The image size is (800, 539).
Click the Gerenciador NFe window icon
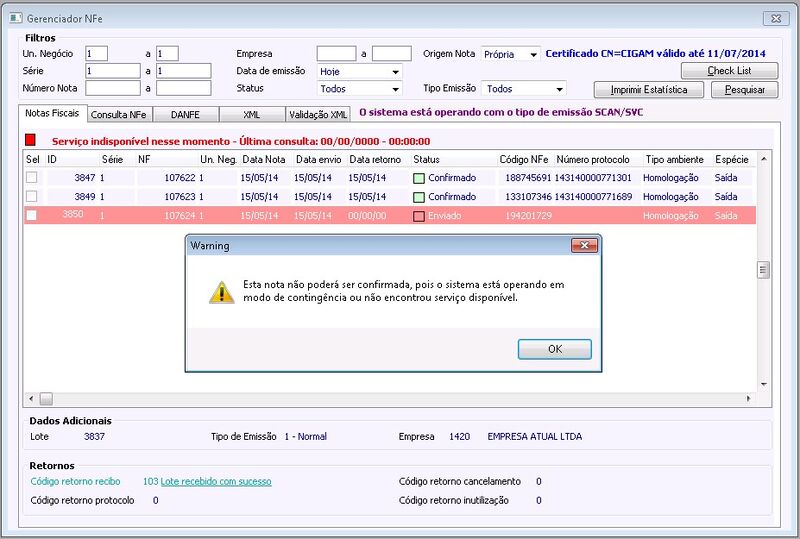[x=16, y=18]
